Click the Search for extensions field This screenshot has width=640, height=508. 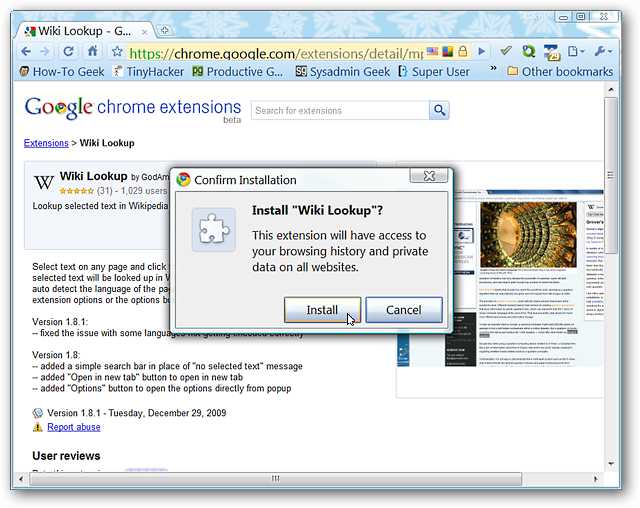(x=340, y=110)
